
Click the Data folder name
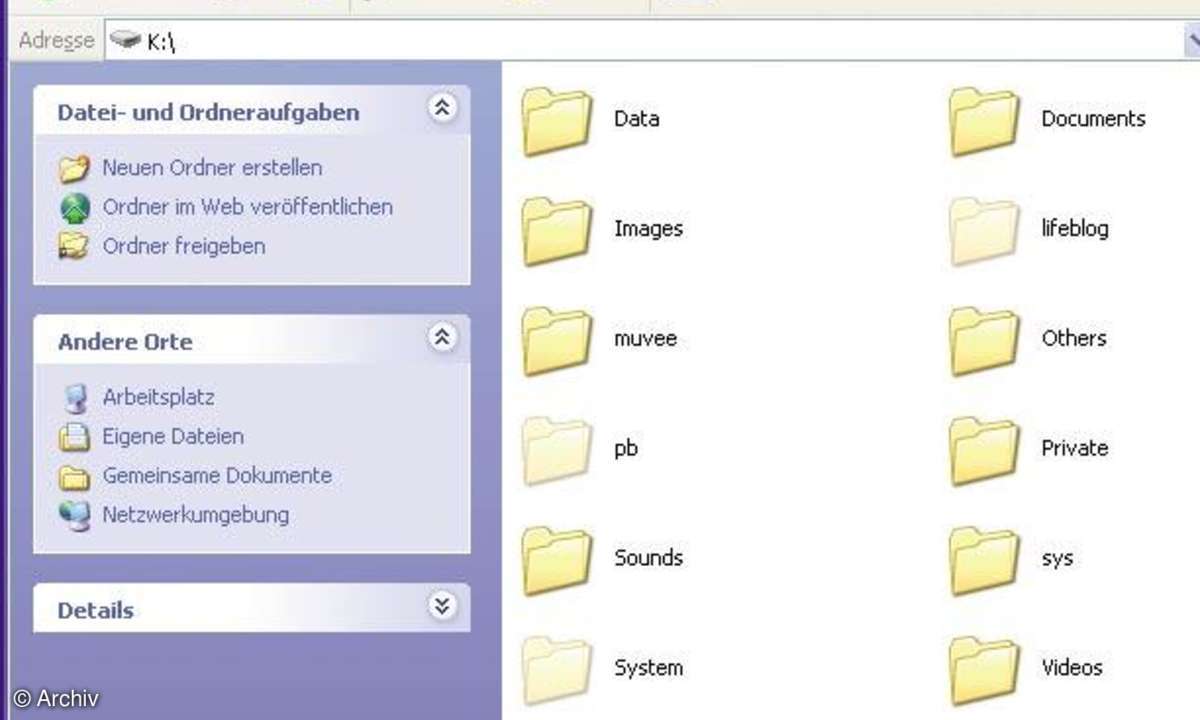tap(637, 119)
